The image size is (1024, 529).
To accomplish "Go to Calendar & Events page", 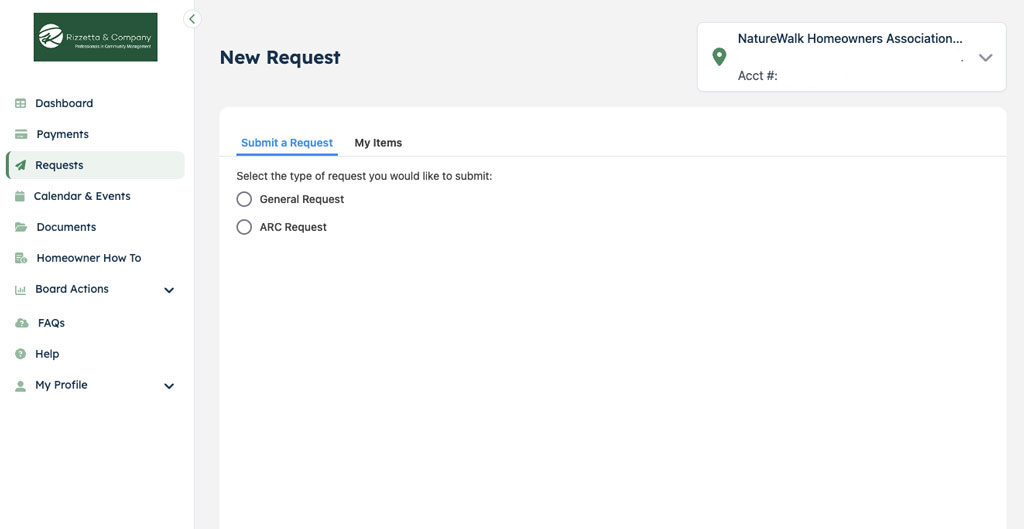I will pyautogui.click(x=82, y=196).
